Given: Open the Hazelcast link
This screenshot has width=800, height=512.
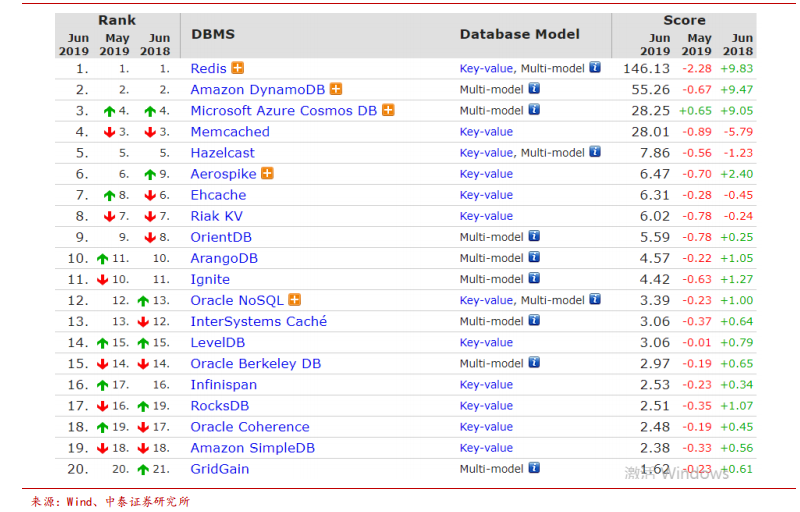Looking at the screenshot, I should click(x=222, y=153).
